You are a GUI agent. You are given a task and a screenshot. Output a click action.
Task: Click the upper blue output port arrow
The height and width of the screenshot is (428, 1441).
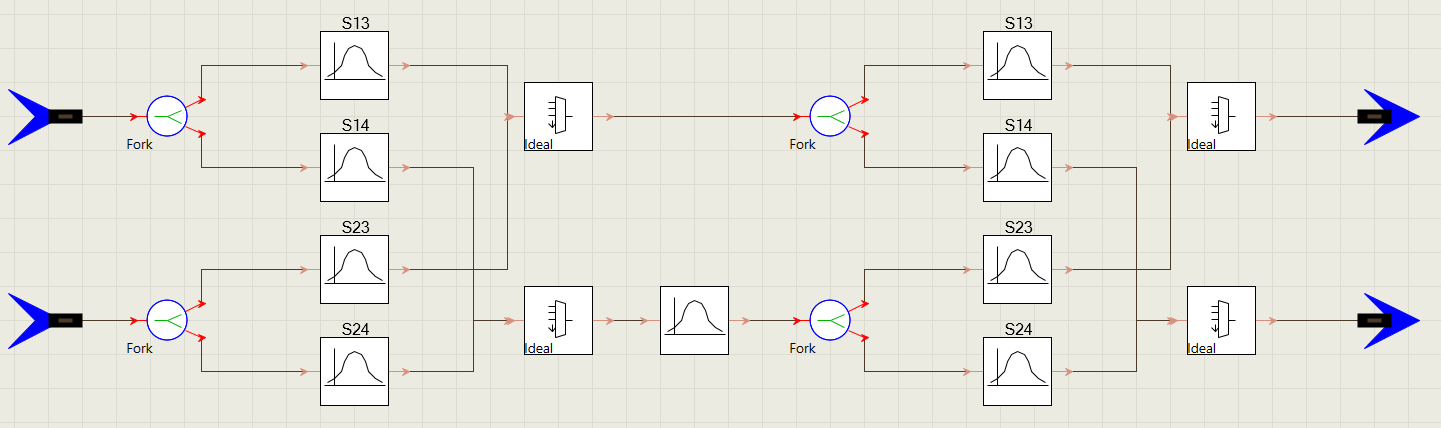pos(1388,117)
